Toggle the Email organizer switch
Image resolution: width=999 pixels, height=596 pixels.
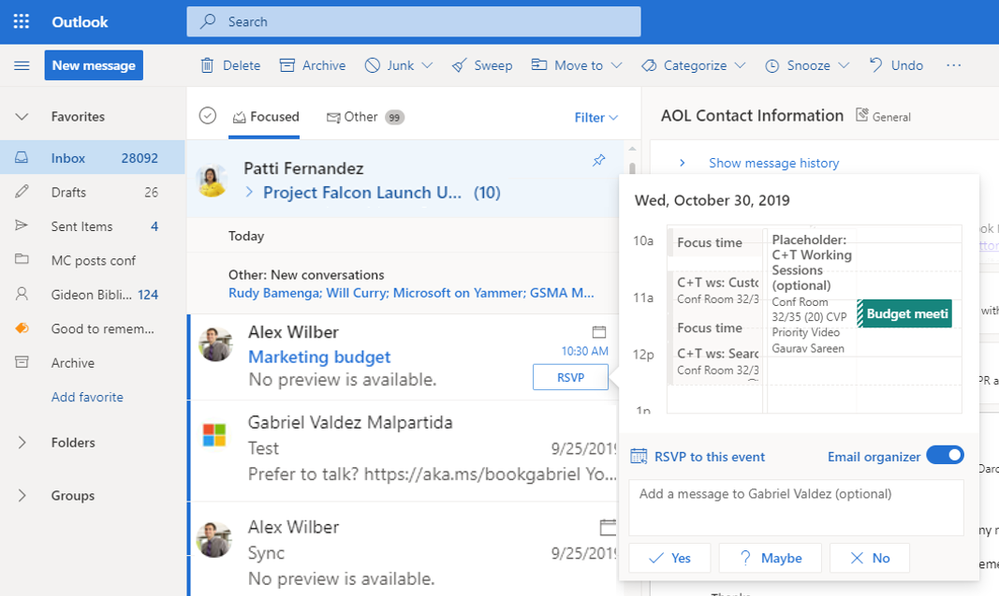pos(945,455)
